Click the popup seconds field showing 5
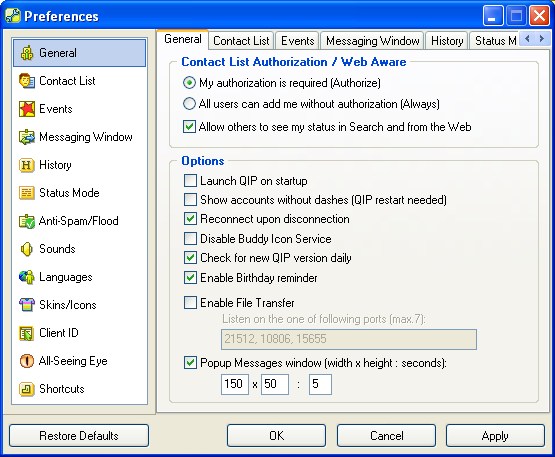The height and width of the screenshot is (457, 555). coord(320,384)
